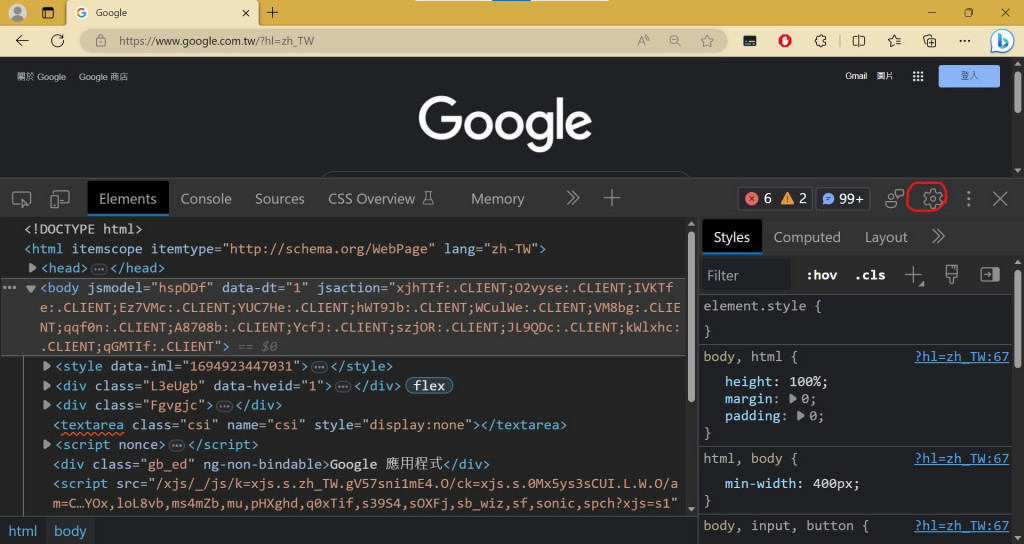Toggle split screen view icon
Image resolution: width=1024 pixels, height=544 pixels.
pyautogui.click(x=859, y=40)
